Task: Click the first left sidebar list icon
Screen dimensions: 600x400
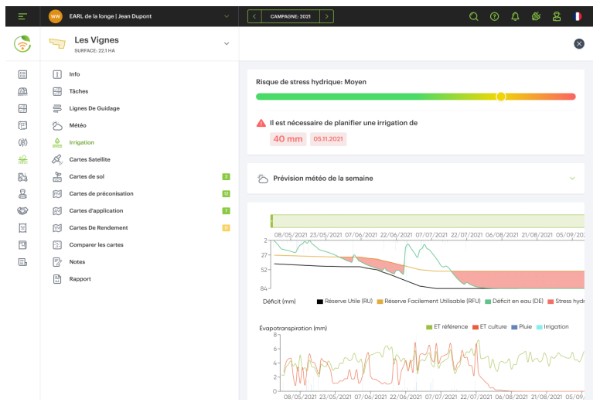Action: (x=23, y=74)
